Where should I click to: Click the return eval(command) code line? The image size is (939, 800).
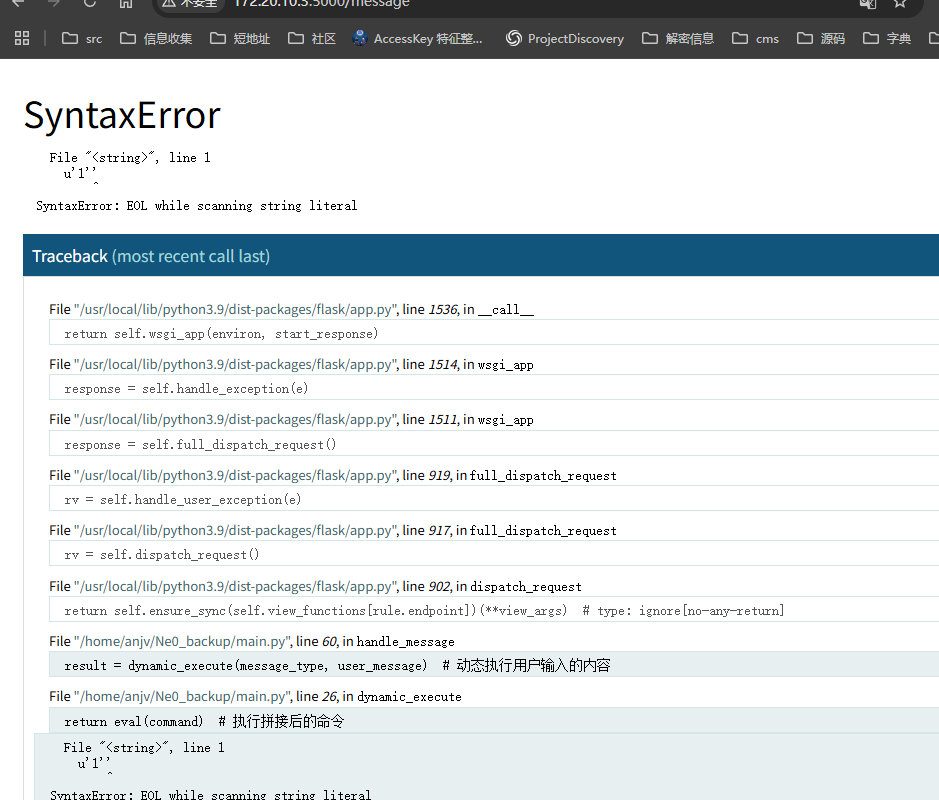204,721
